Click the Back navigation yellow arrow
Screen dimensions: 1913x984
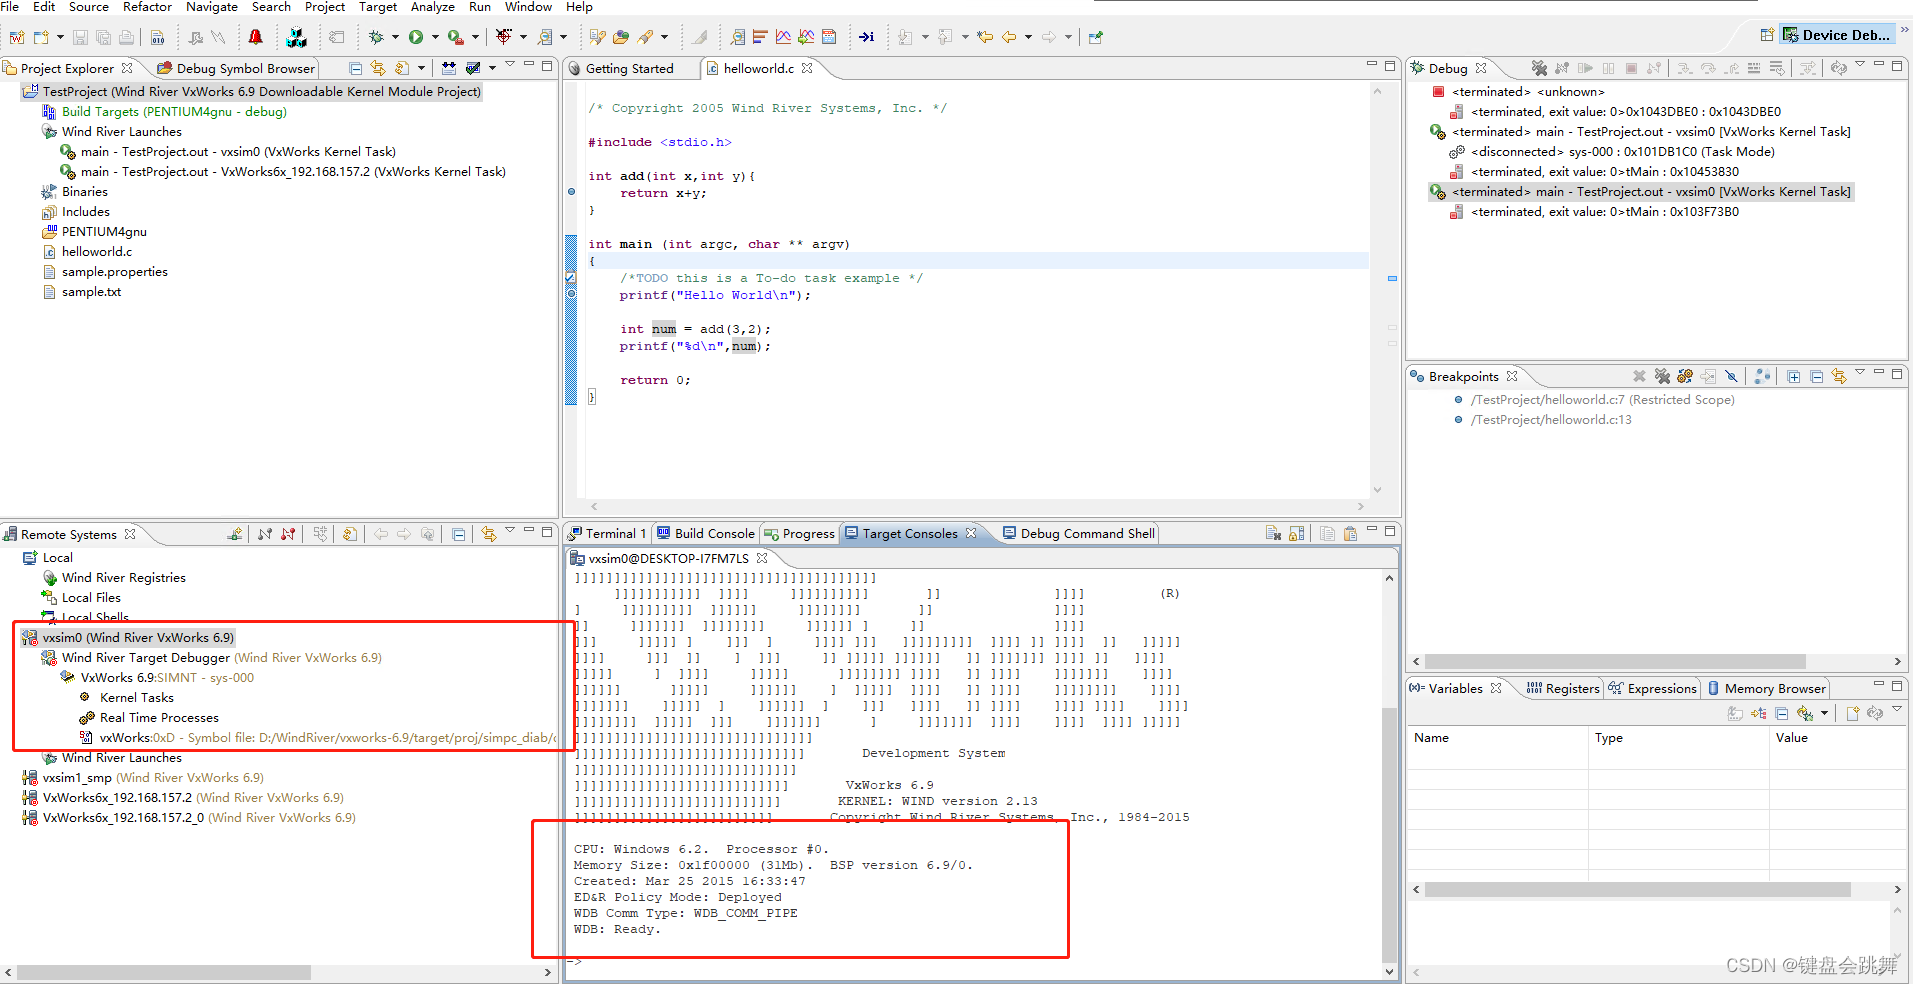pyautogui.click(x=1009, y=37)
